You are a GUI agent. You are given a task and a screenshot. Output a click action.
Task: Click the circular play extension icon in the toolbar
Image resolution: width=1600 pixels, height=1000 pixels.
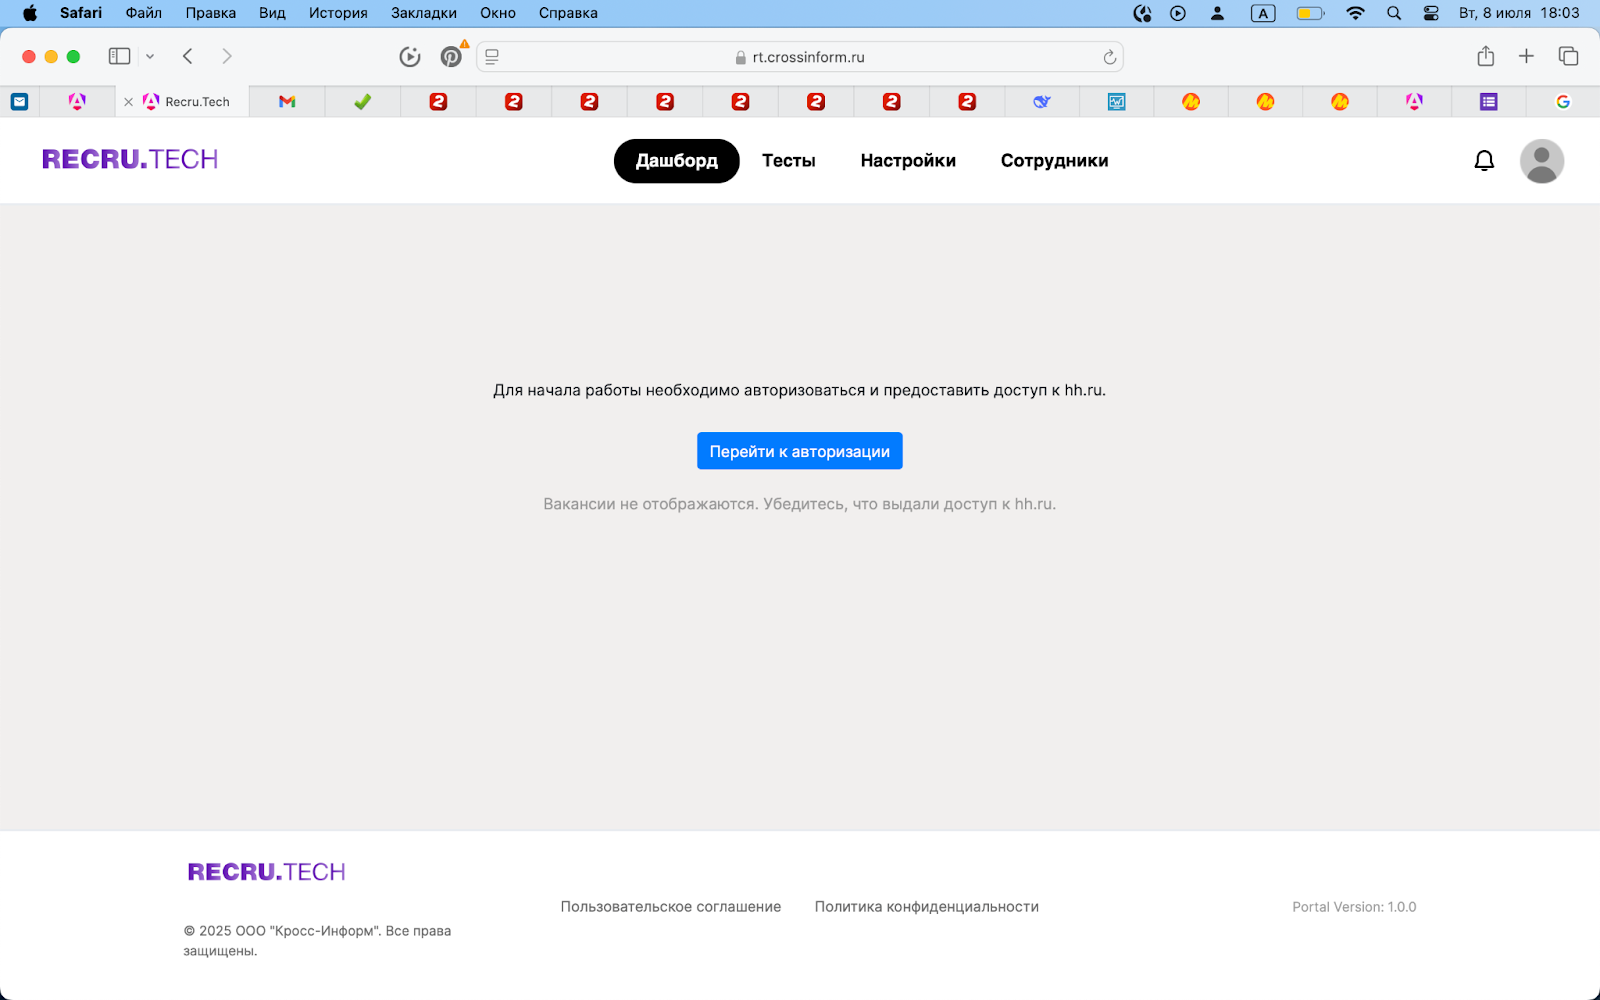click(x=410, y=57)
